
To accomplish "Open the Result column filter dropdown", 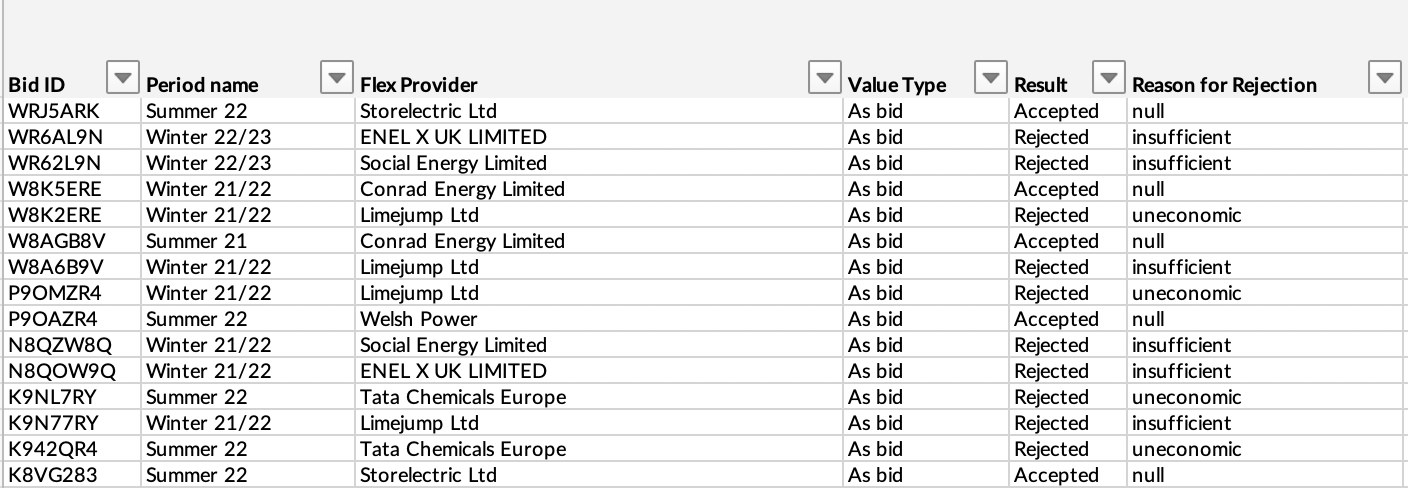I will [x=1107, y=77].
